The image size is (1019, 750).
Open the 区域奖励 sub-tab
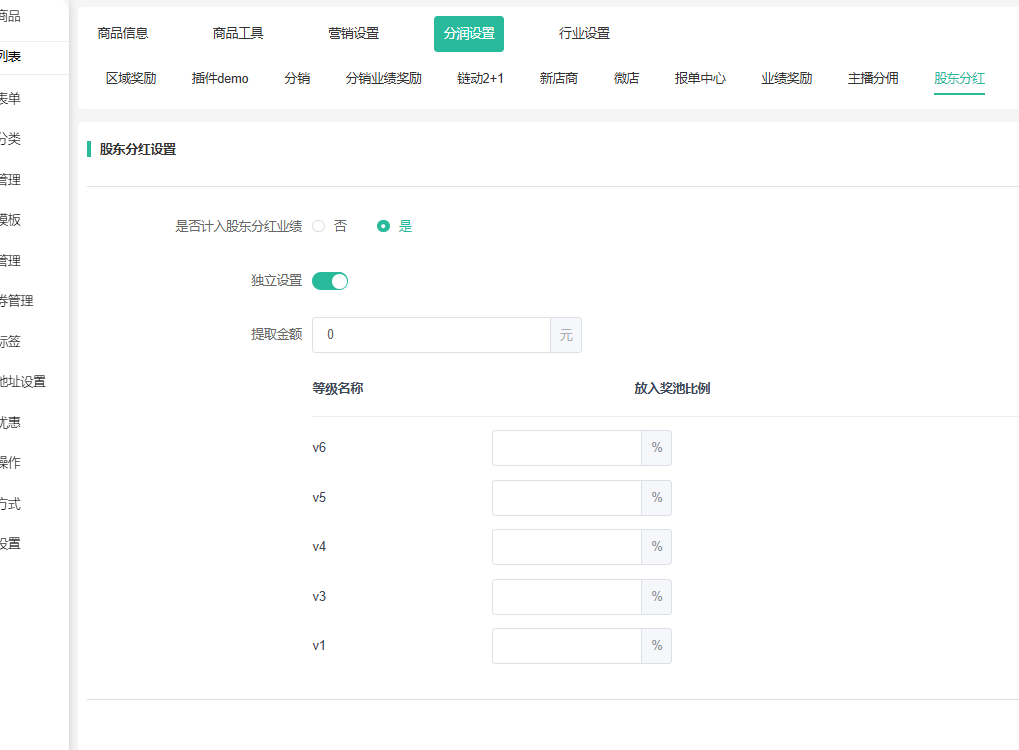pyautogui.click(x=131, y=78)
